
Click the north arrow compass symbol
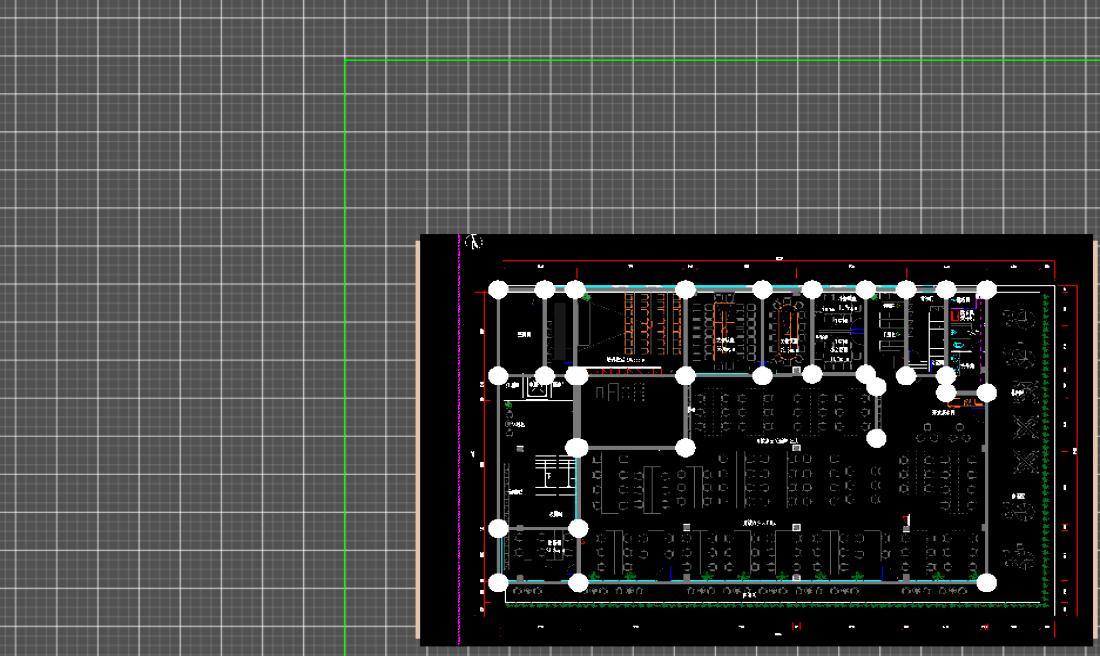(x=474, y=242)
